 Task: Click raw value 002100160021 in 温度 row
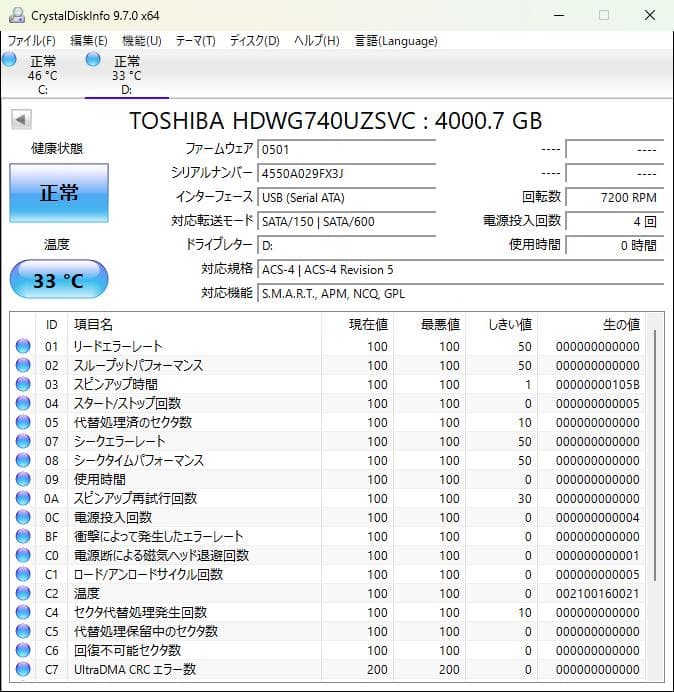click(x=597, y=593)
